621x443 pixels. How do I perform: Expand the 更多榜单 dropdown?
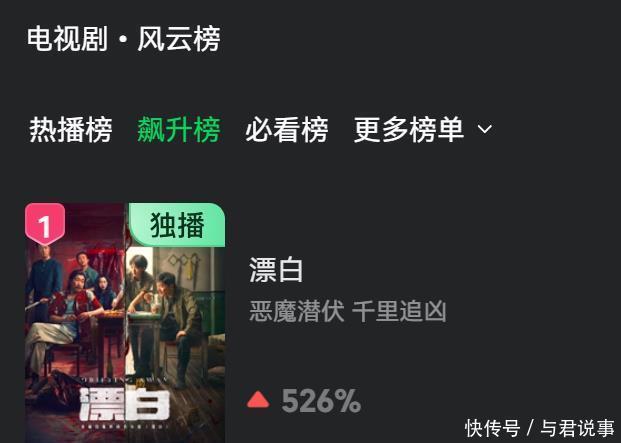[x=423, y=129]
